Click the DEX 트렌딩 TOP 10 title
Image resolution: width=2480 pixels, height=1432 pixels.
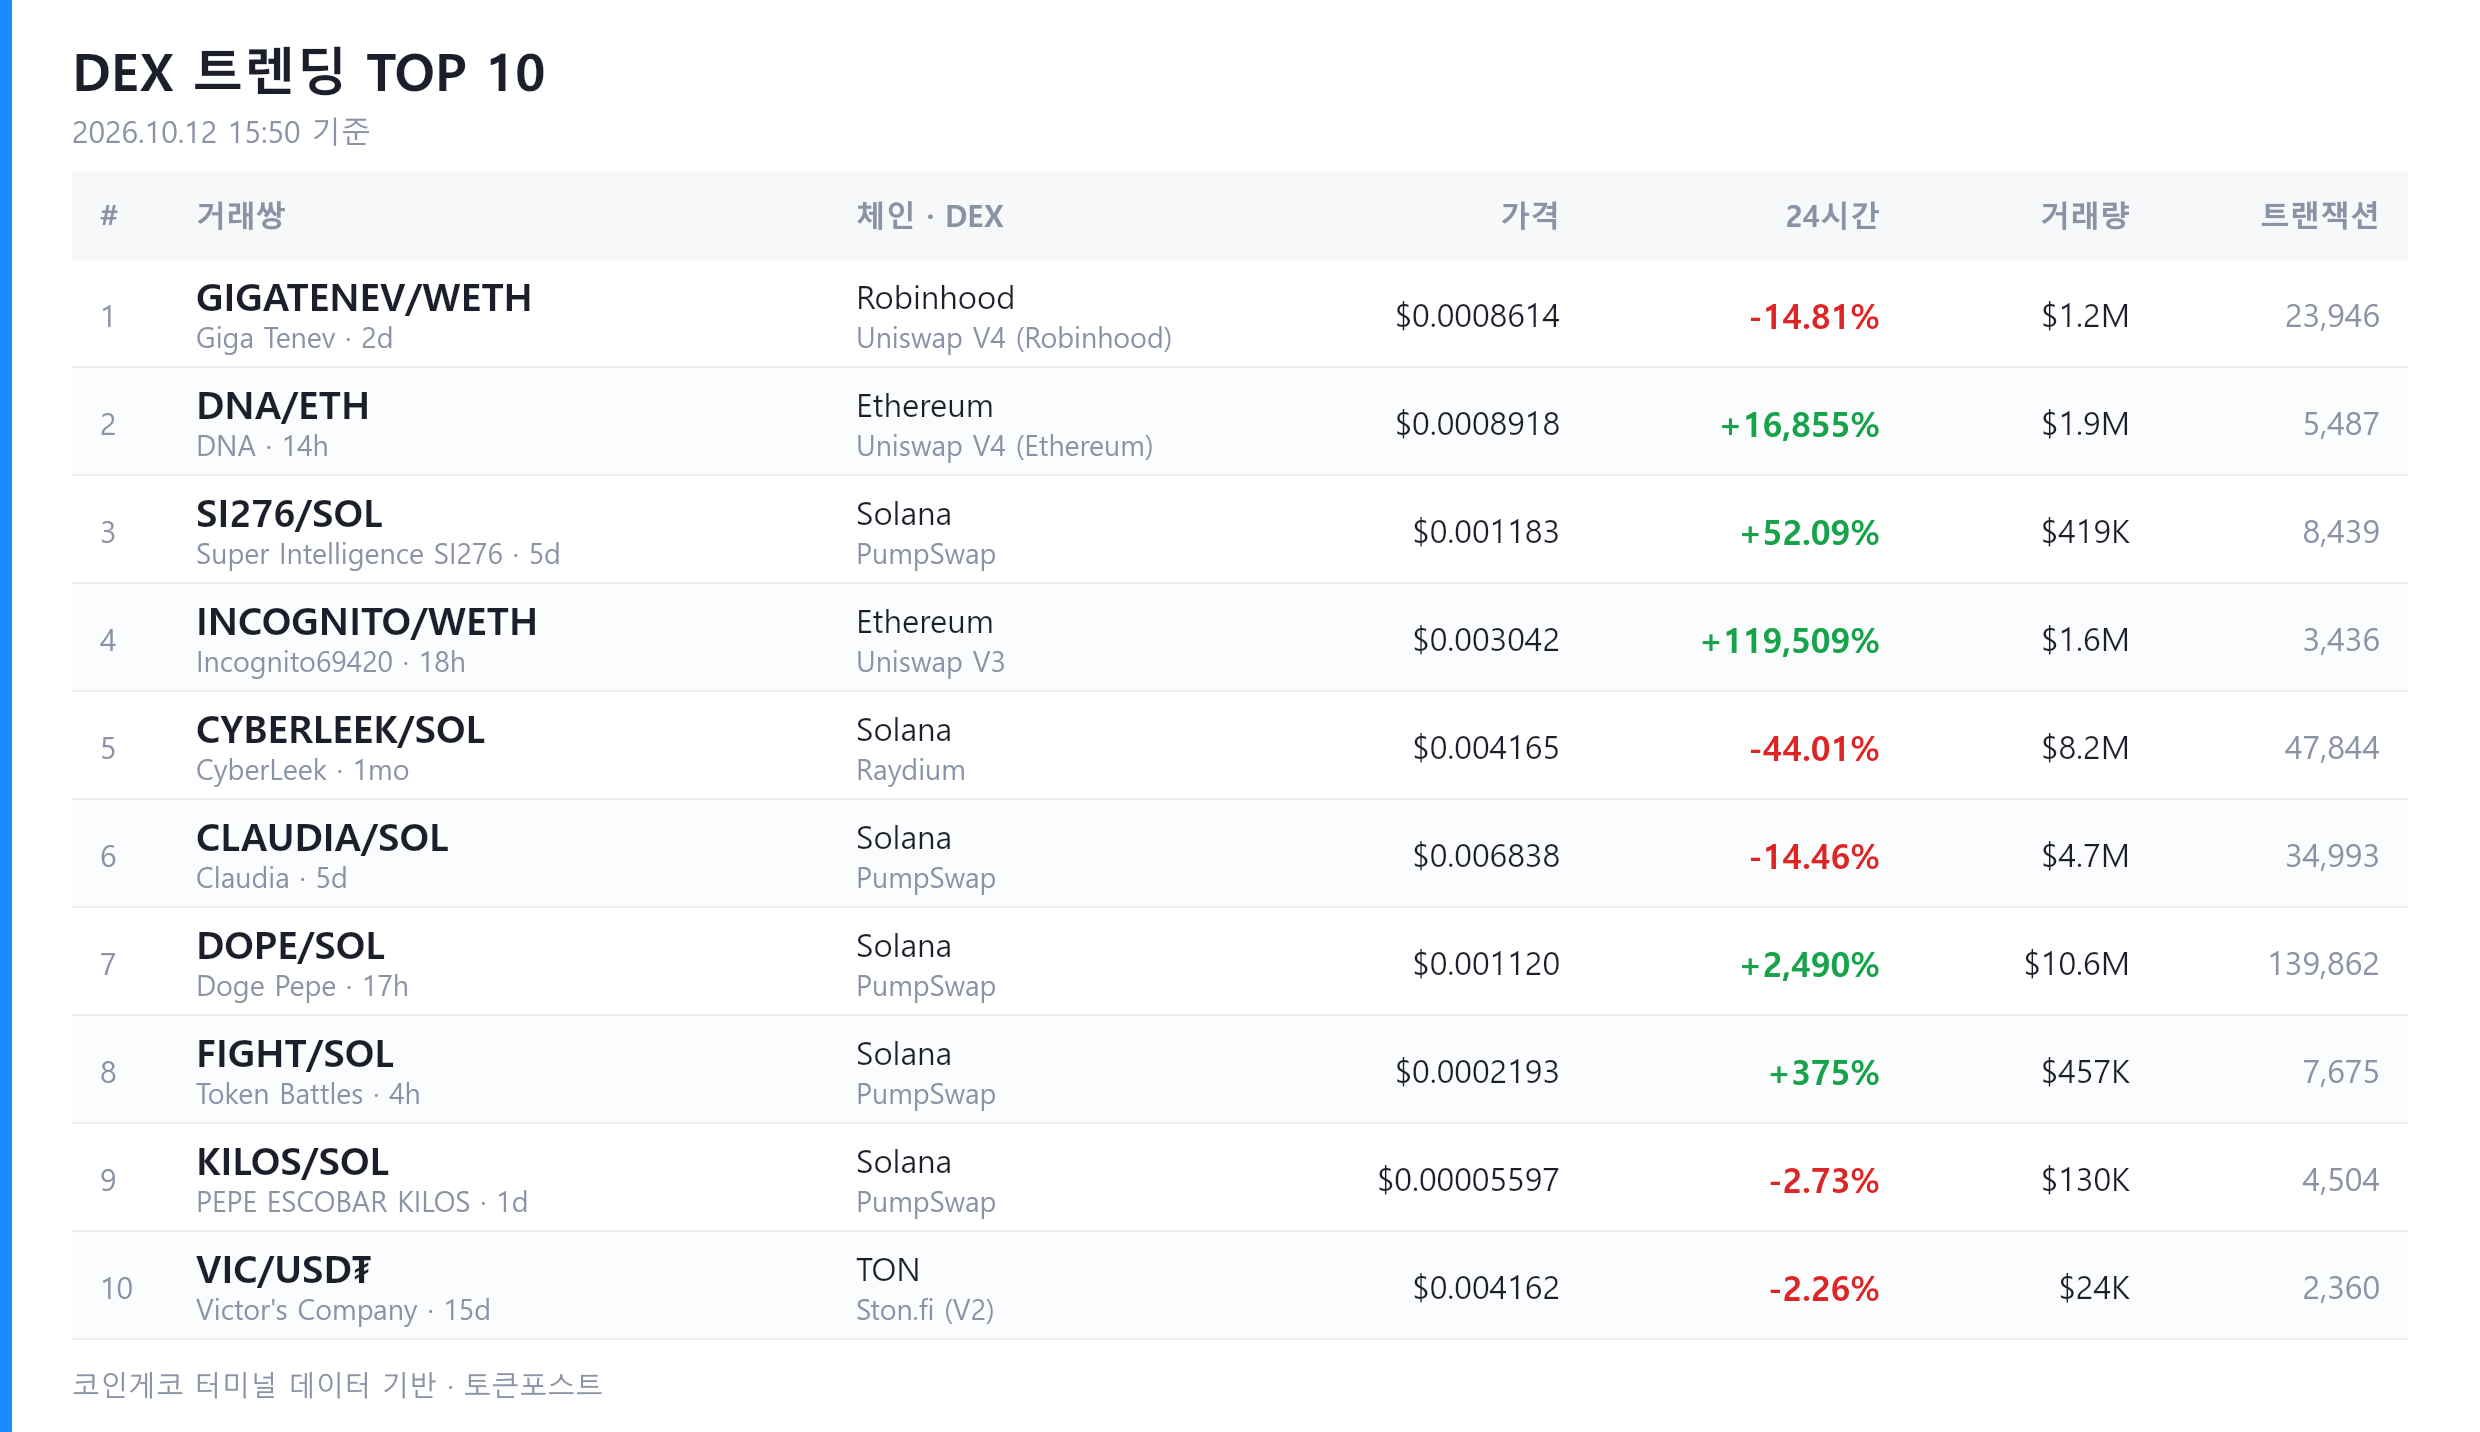(x=309, y=72)
